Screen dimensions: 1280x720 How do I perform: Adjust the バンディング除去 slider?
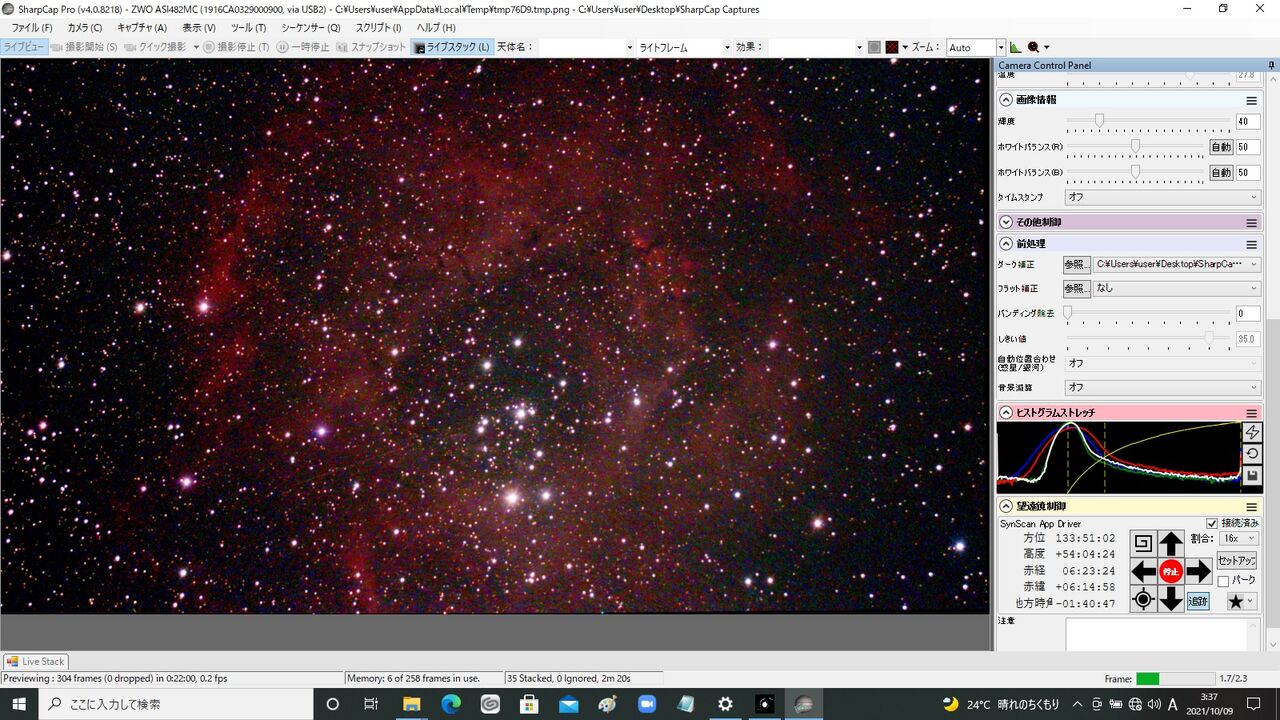1147,313
